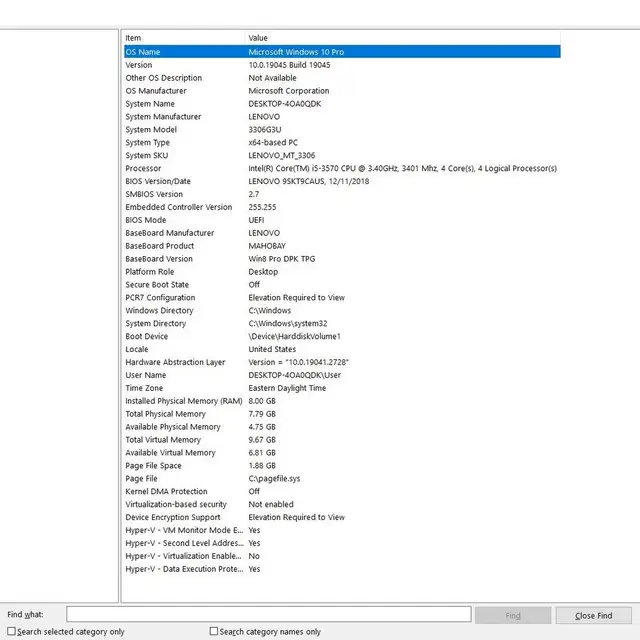
Task: Select Installed Physical Memory (RAM) row
Action: pyautogui.click(x=342, y=401)
